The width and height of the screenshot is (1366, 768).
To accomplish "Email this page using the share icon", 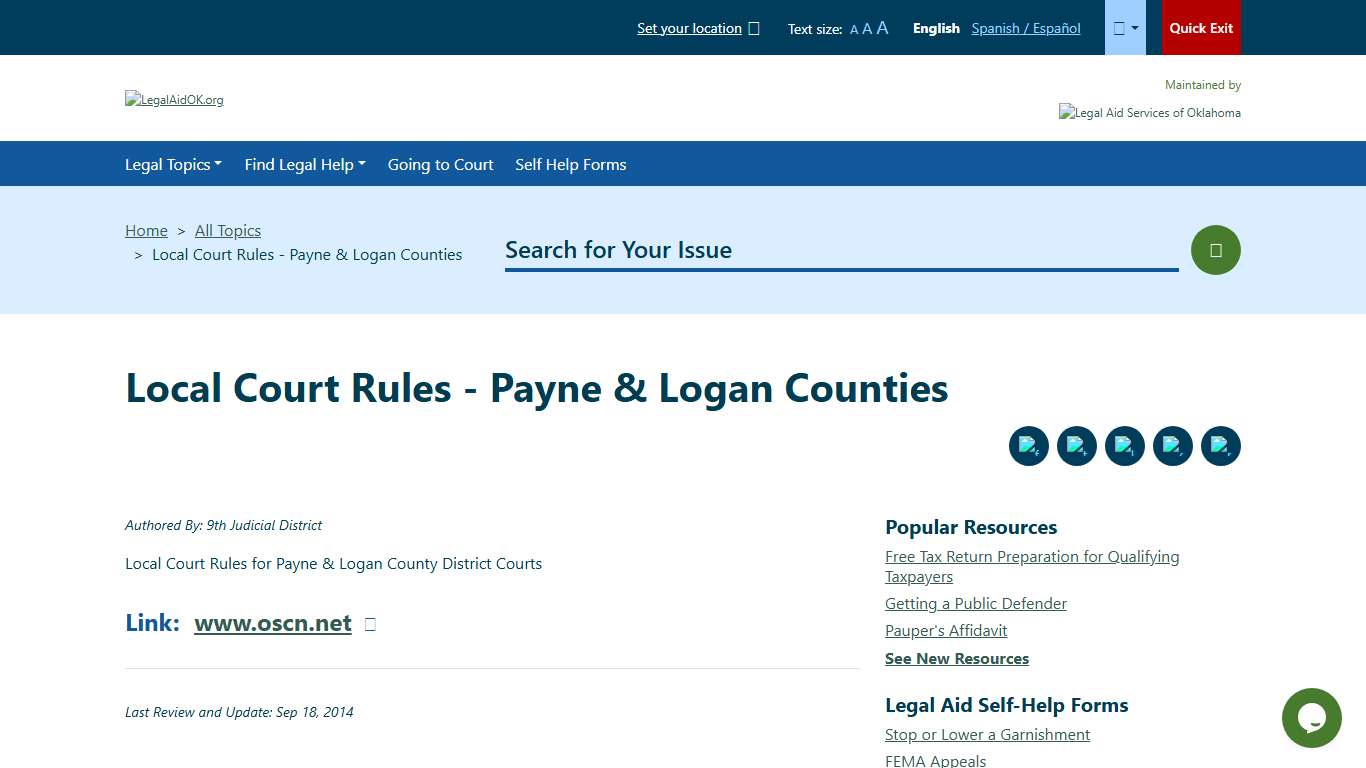I will point(1172,446).
